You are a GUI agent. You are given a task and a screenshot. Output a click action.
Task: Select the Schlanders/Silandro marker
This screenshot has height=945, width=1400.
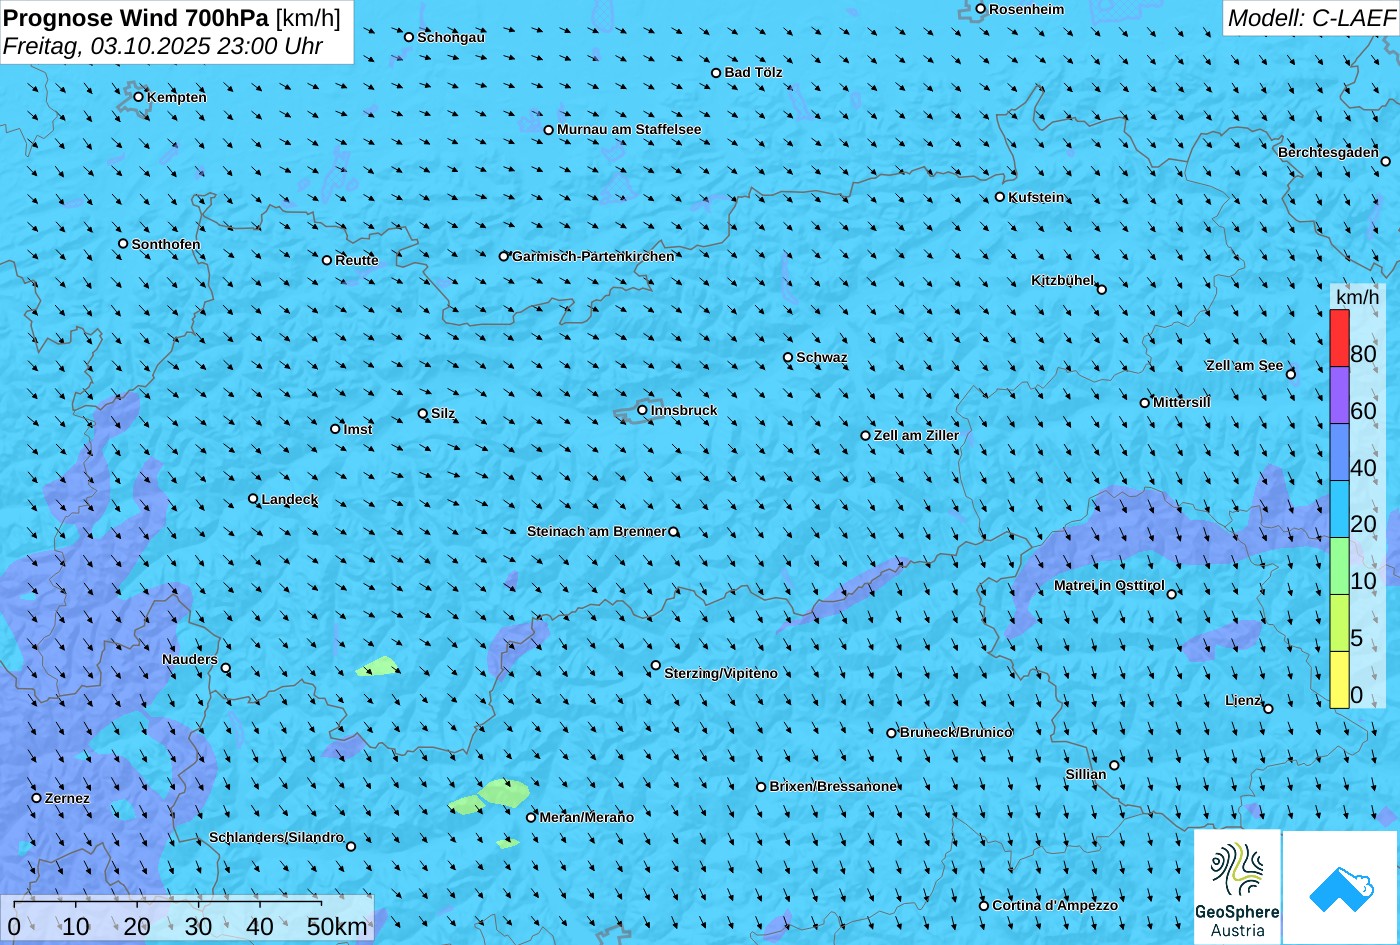point(351,847)
